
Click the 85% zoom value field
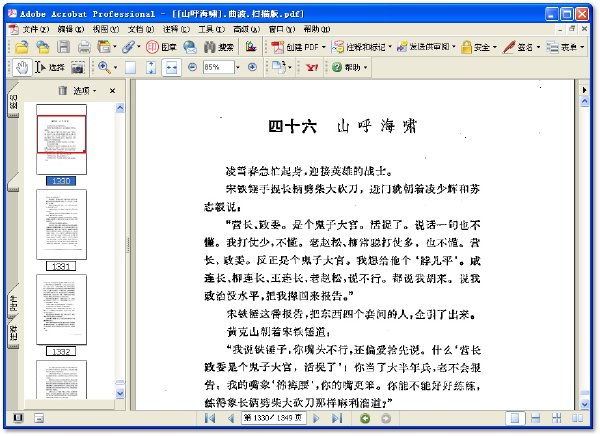coord(218,67)
